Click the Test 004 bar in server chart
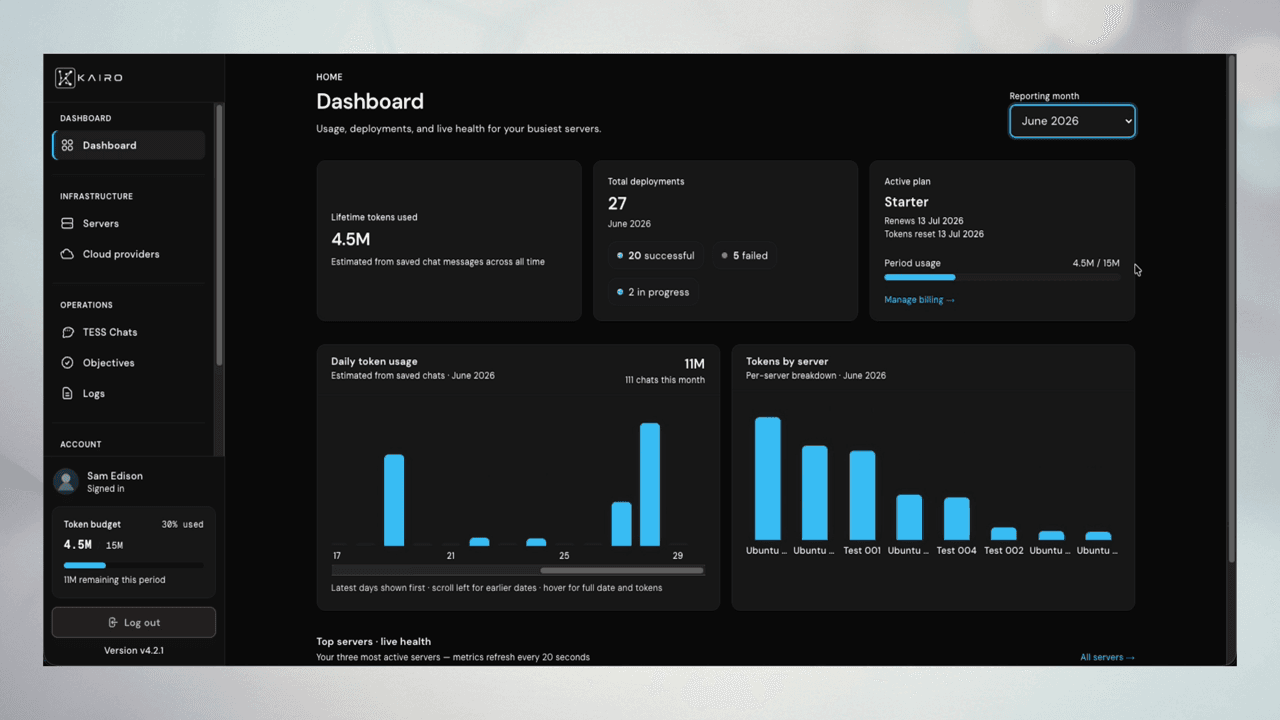This screenshot has width=1280, height=720. click(957, 519)
